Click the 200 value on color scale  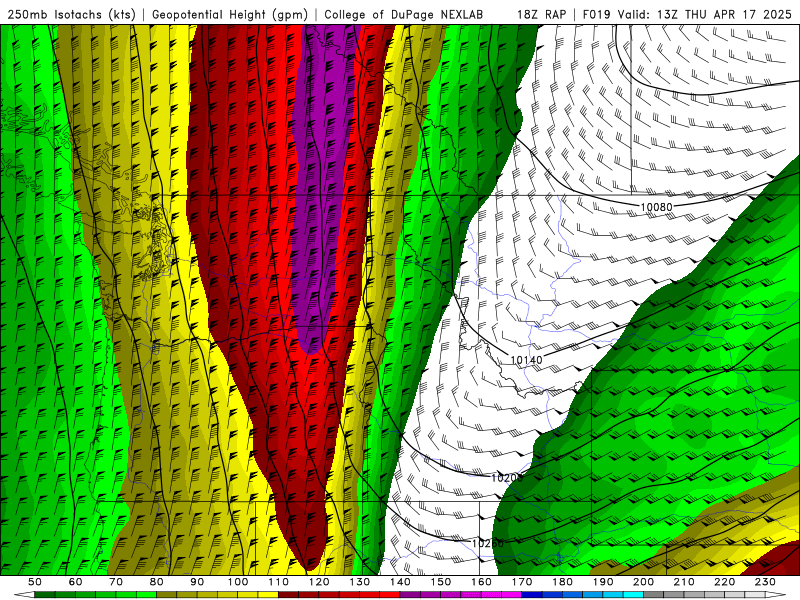point(643,582)
